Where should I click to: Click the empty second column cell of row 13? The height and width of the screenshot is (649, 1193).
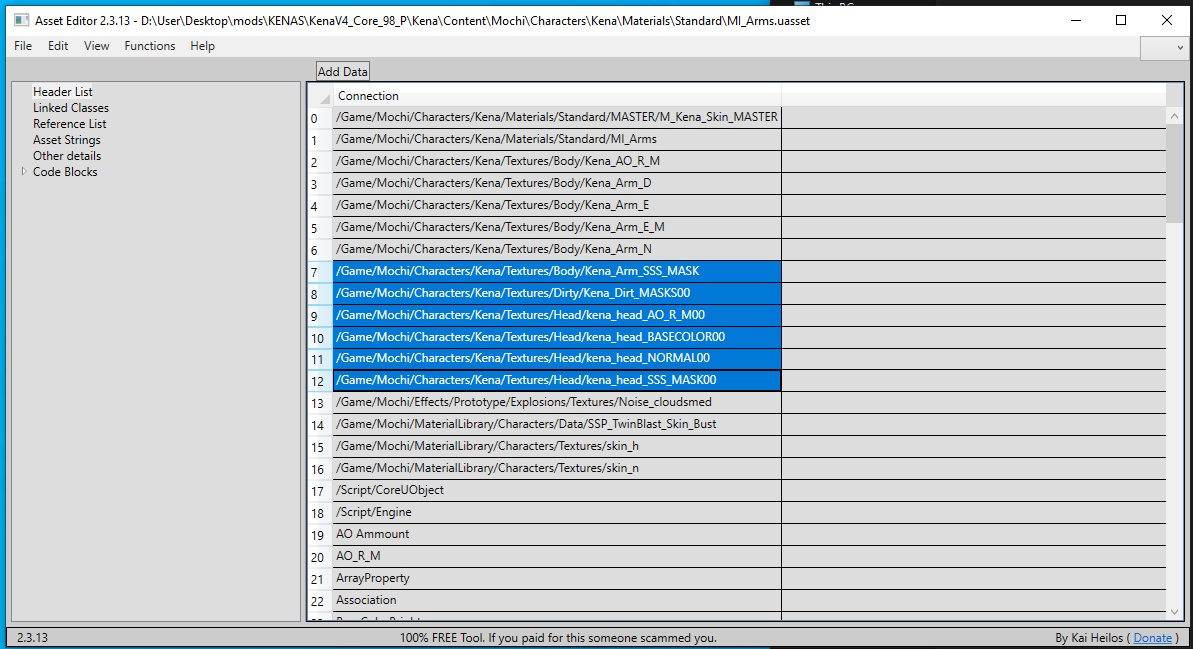(x=974, y=402)
